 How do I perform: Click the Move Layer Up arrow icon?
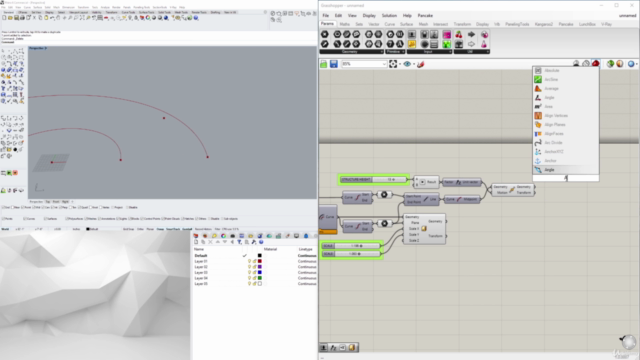(218, 242)
